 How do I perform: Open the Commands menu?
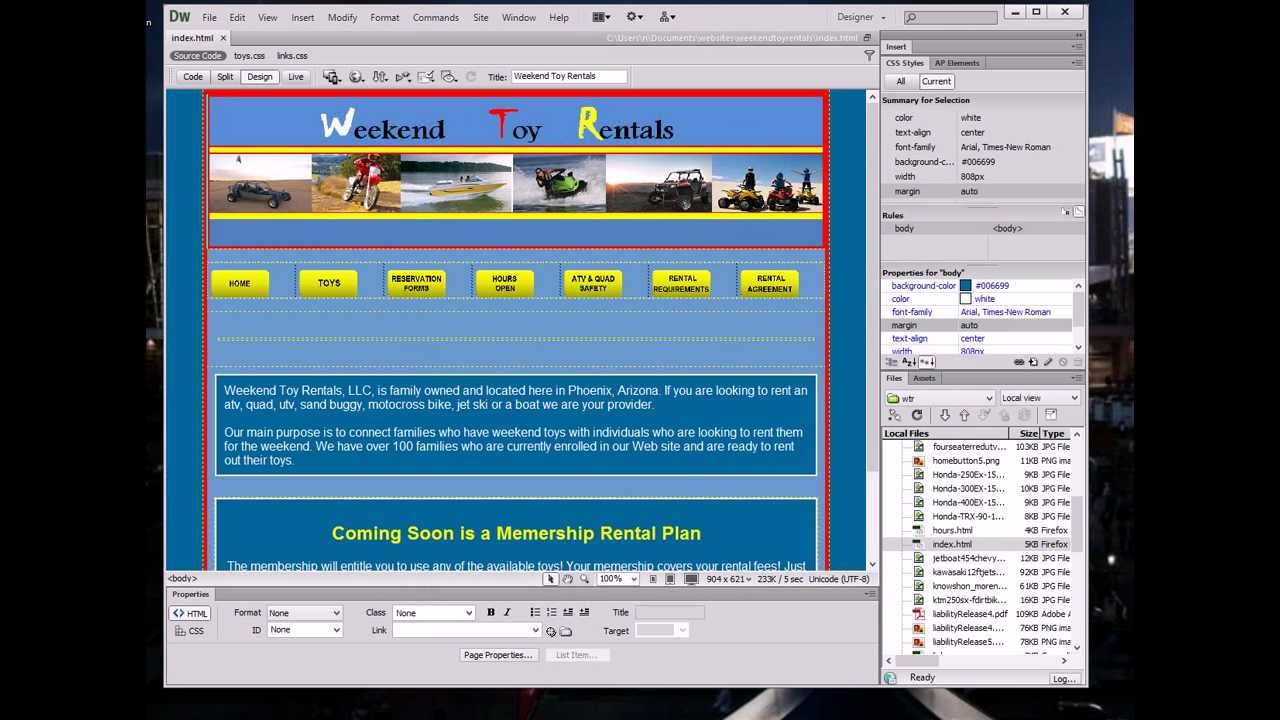(435, 17)
